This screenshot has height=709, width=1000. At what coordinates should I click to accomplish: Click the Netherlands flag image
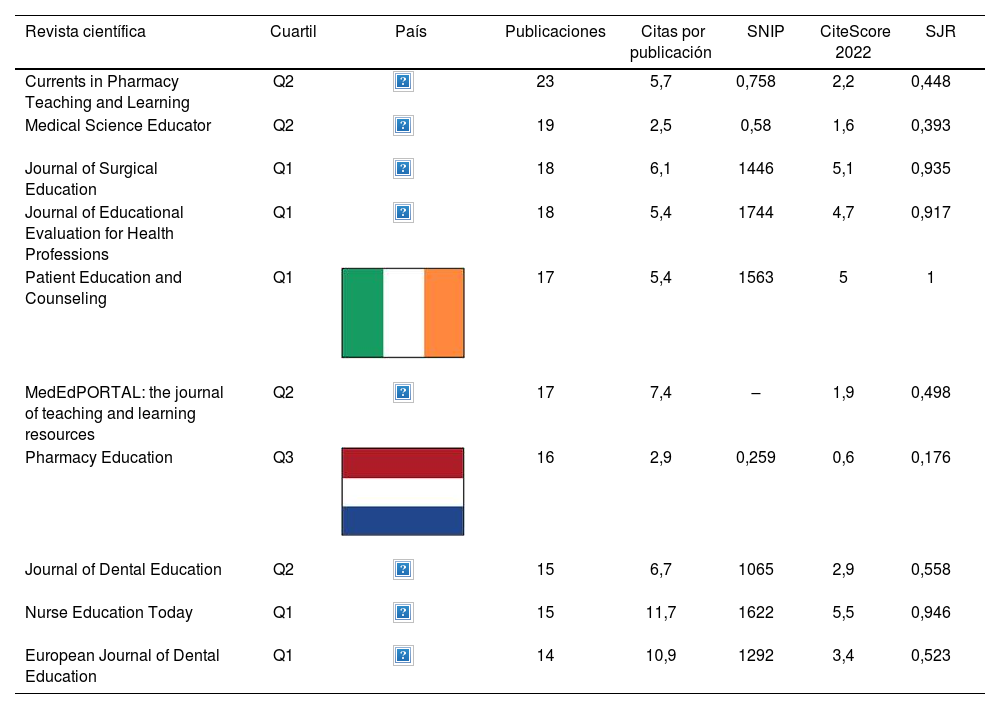(403, 492)
